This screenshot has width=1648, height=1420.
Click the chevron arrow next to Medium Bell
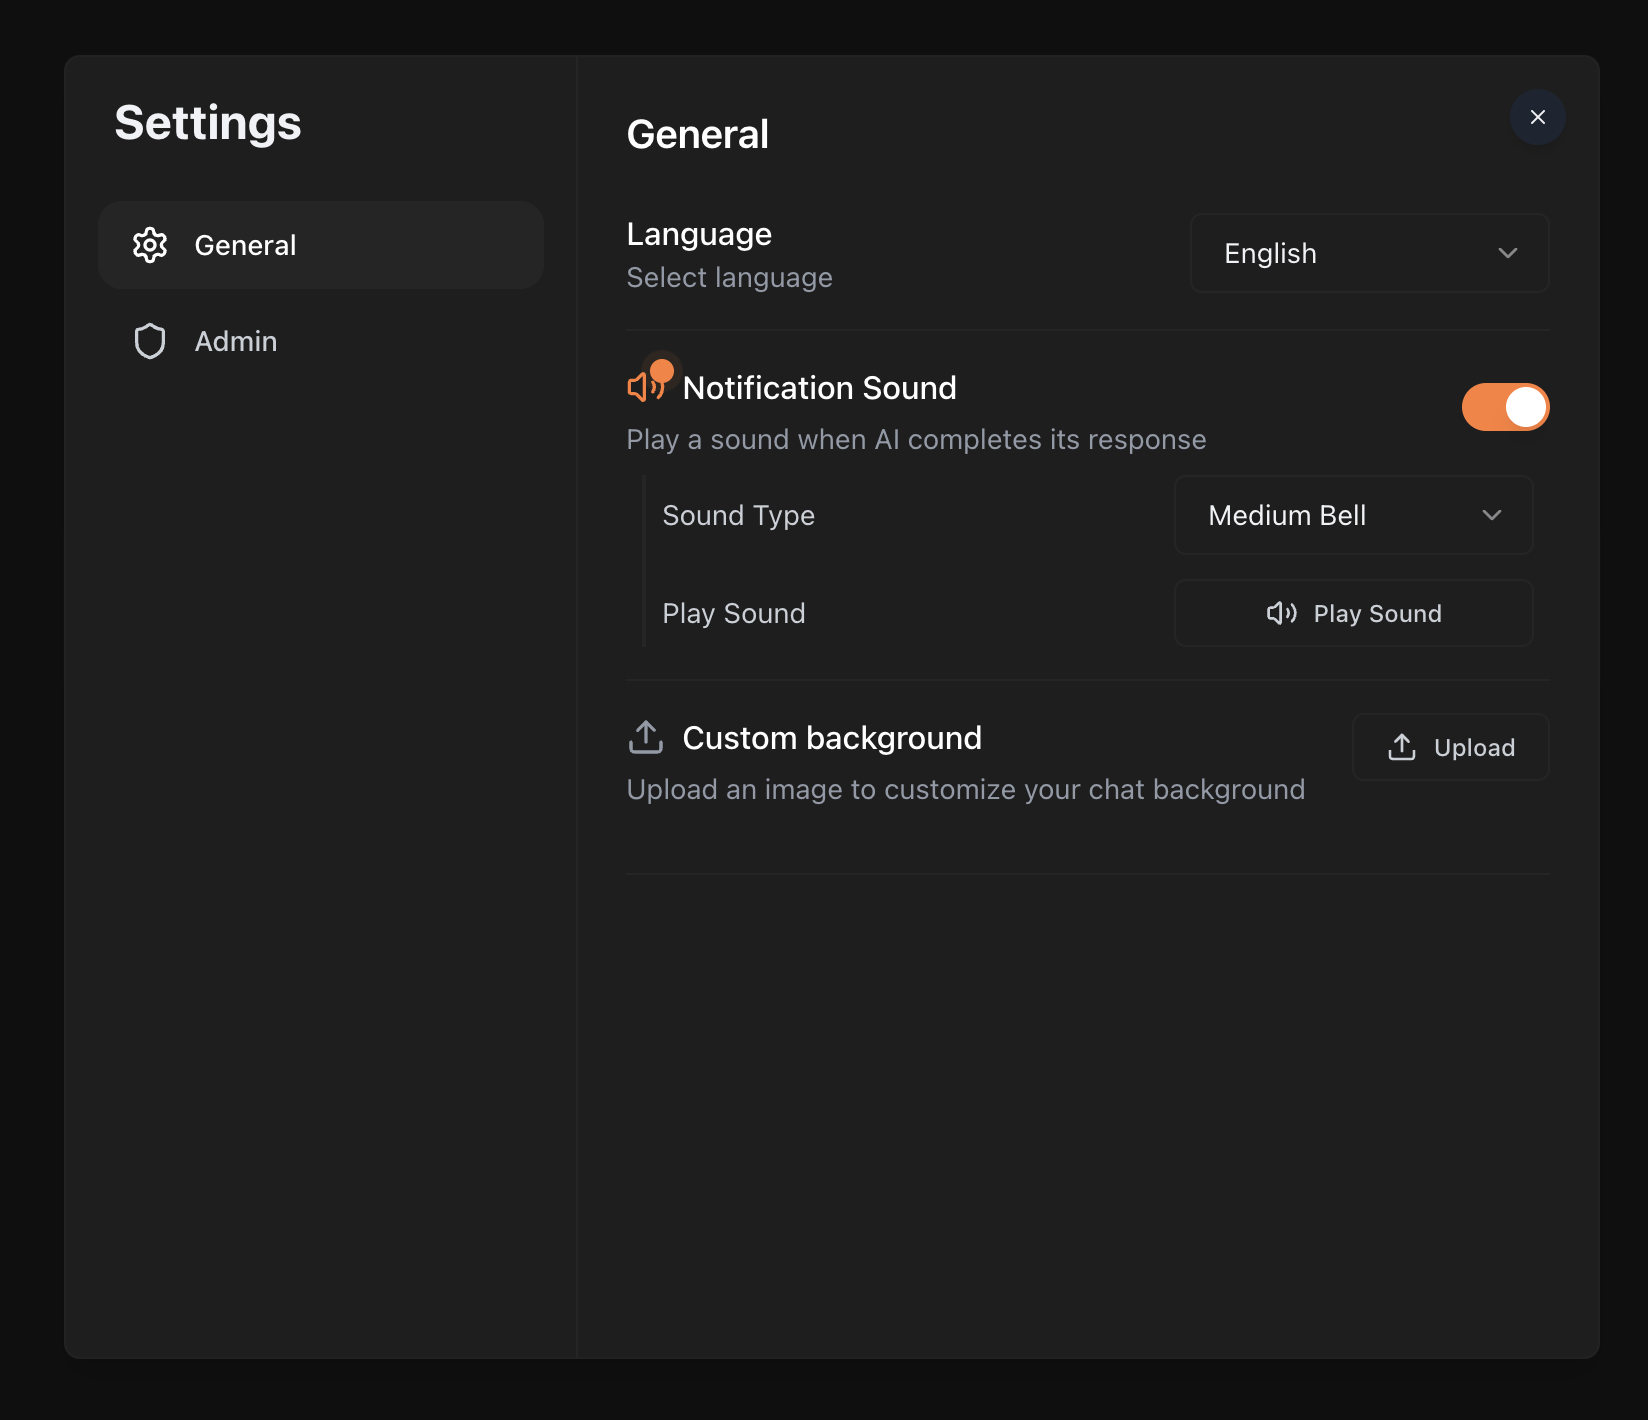point(1492,515)
